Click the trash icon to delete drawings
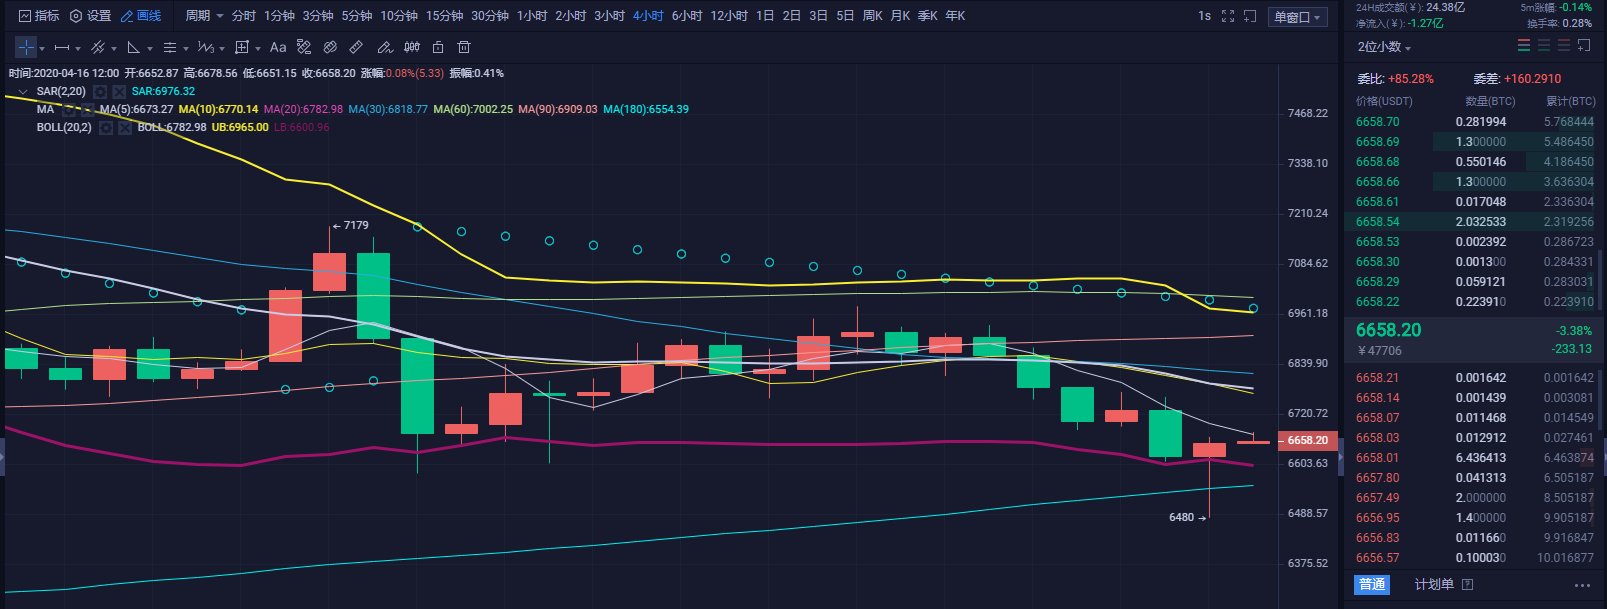The image size is (1607, 609). click(464, 47)
